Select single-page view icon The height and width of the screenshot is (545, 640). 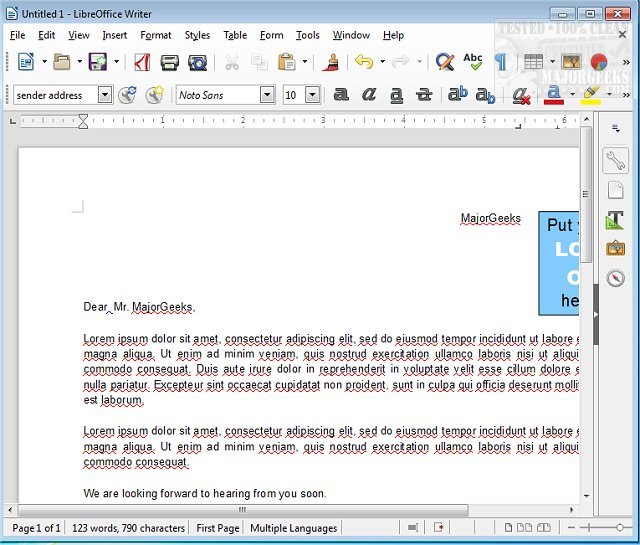point(508,528)
